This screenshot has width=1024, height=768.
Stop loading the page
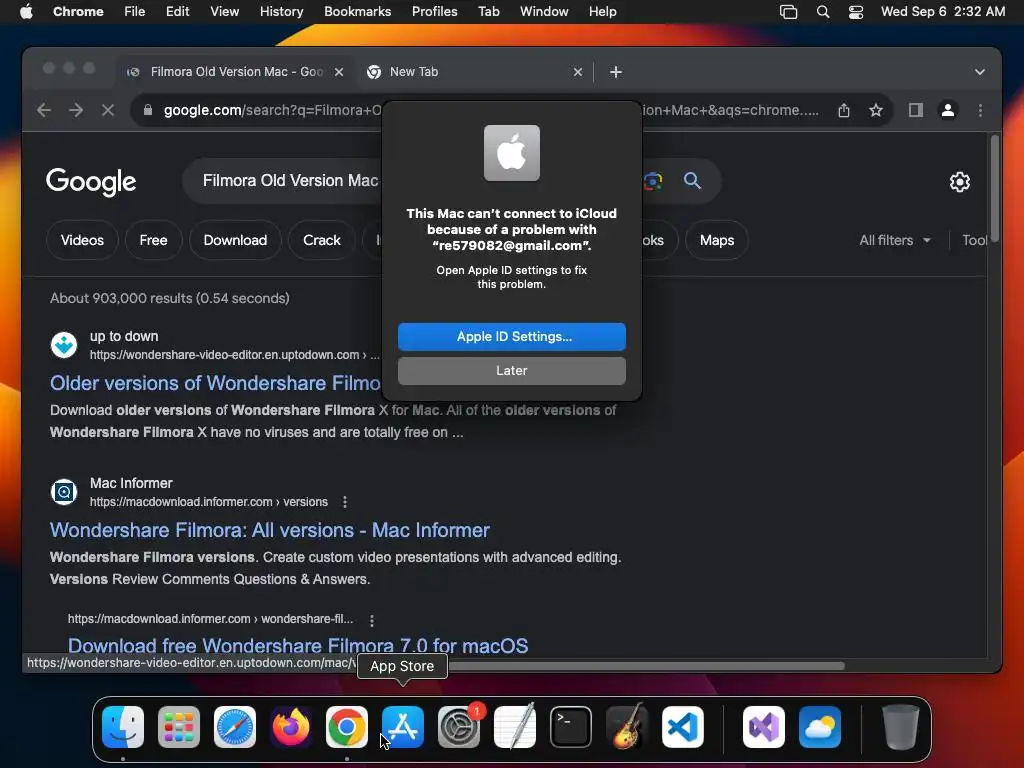(x=108, y=110)
